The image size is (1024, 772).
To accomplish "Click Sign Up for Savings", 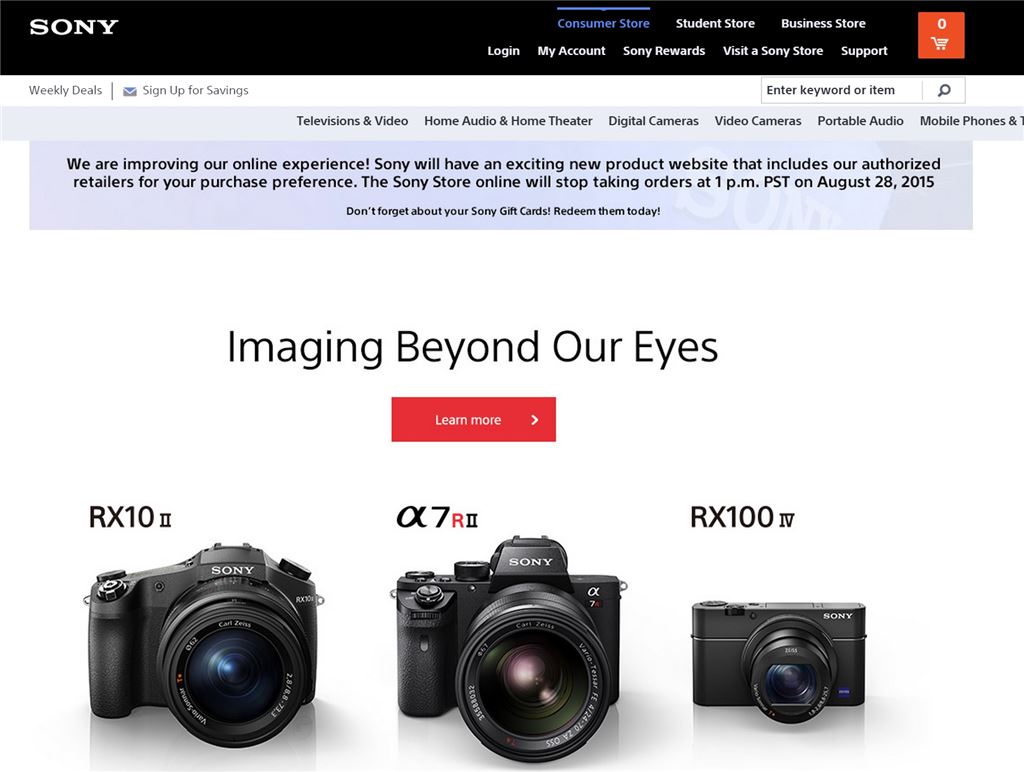I will tap(195, 90).
